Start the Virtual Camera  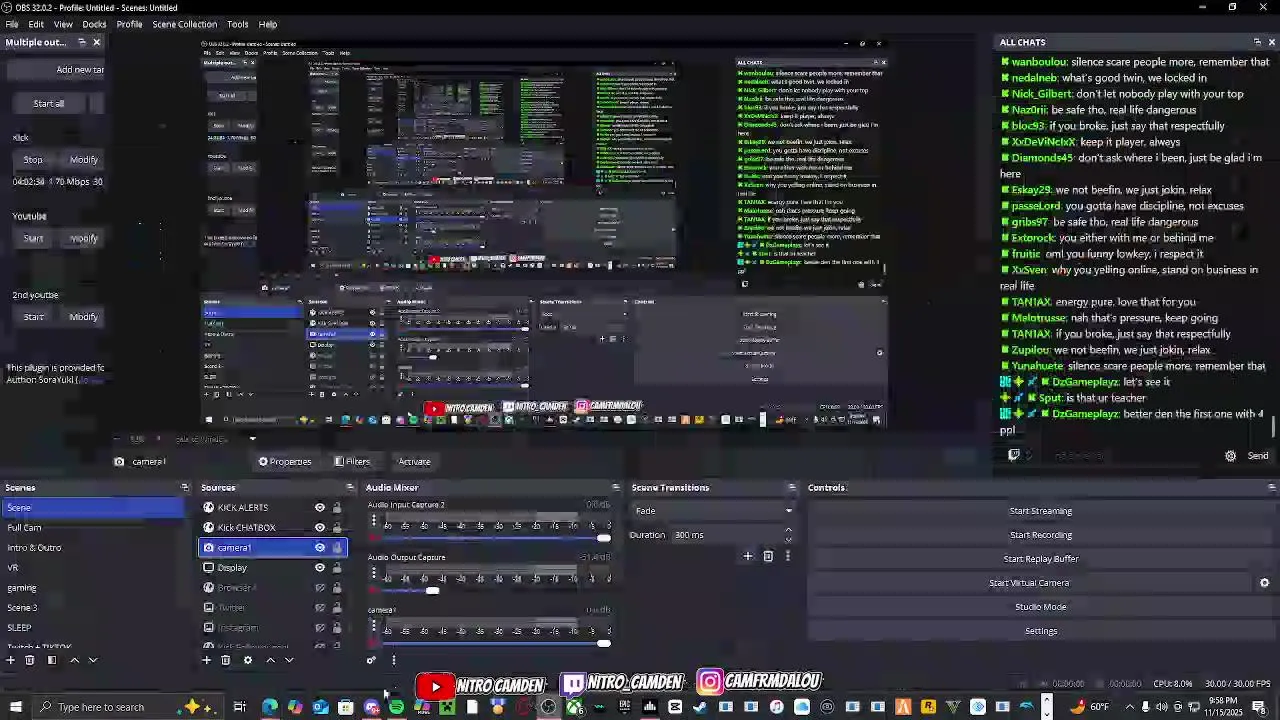[1029, 583]
